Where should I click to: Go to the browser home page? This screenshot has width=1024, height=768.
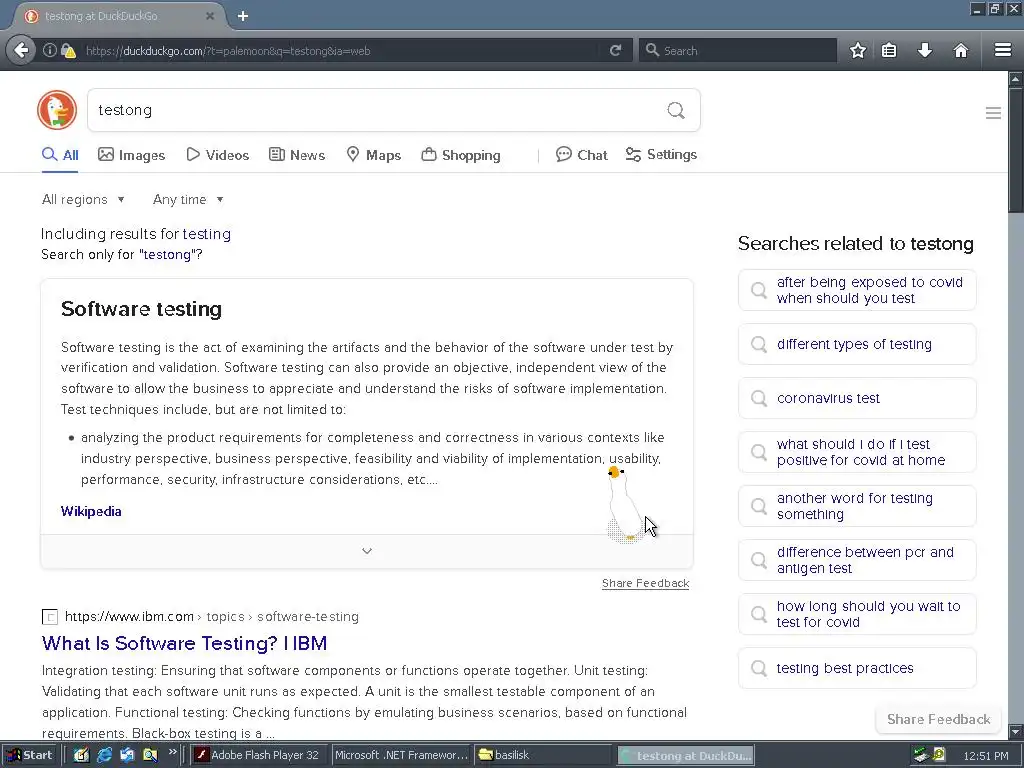click(x=961, y=50)
